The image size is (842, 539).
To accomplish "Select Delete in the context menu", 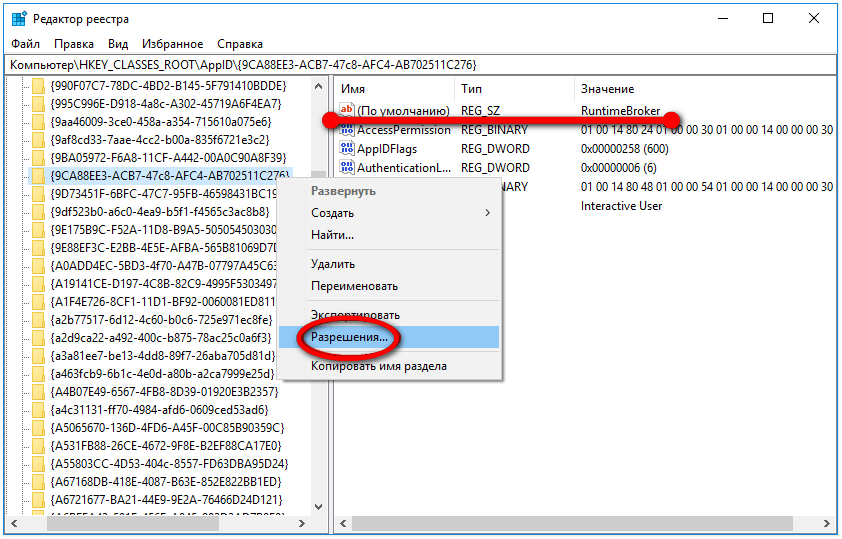I will point(333,265).
